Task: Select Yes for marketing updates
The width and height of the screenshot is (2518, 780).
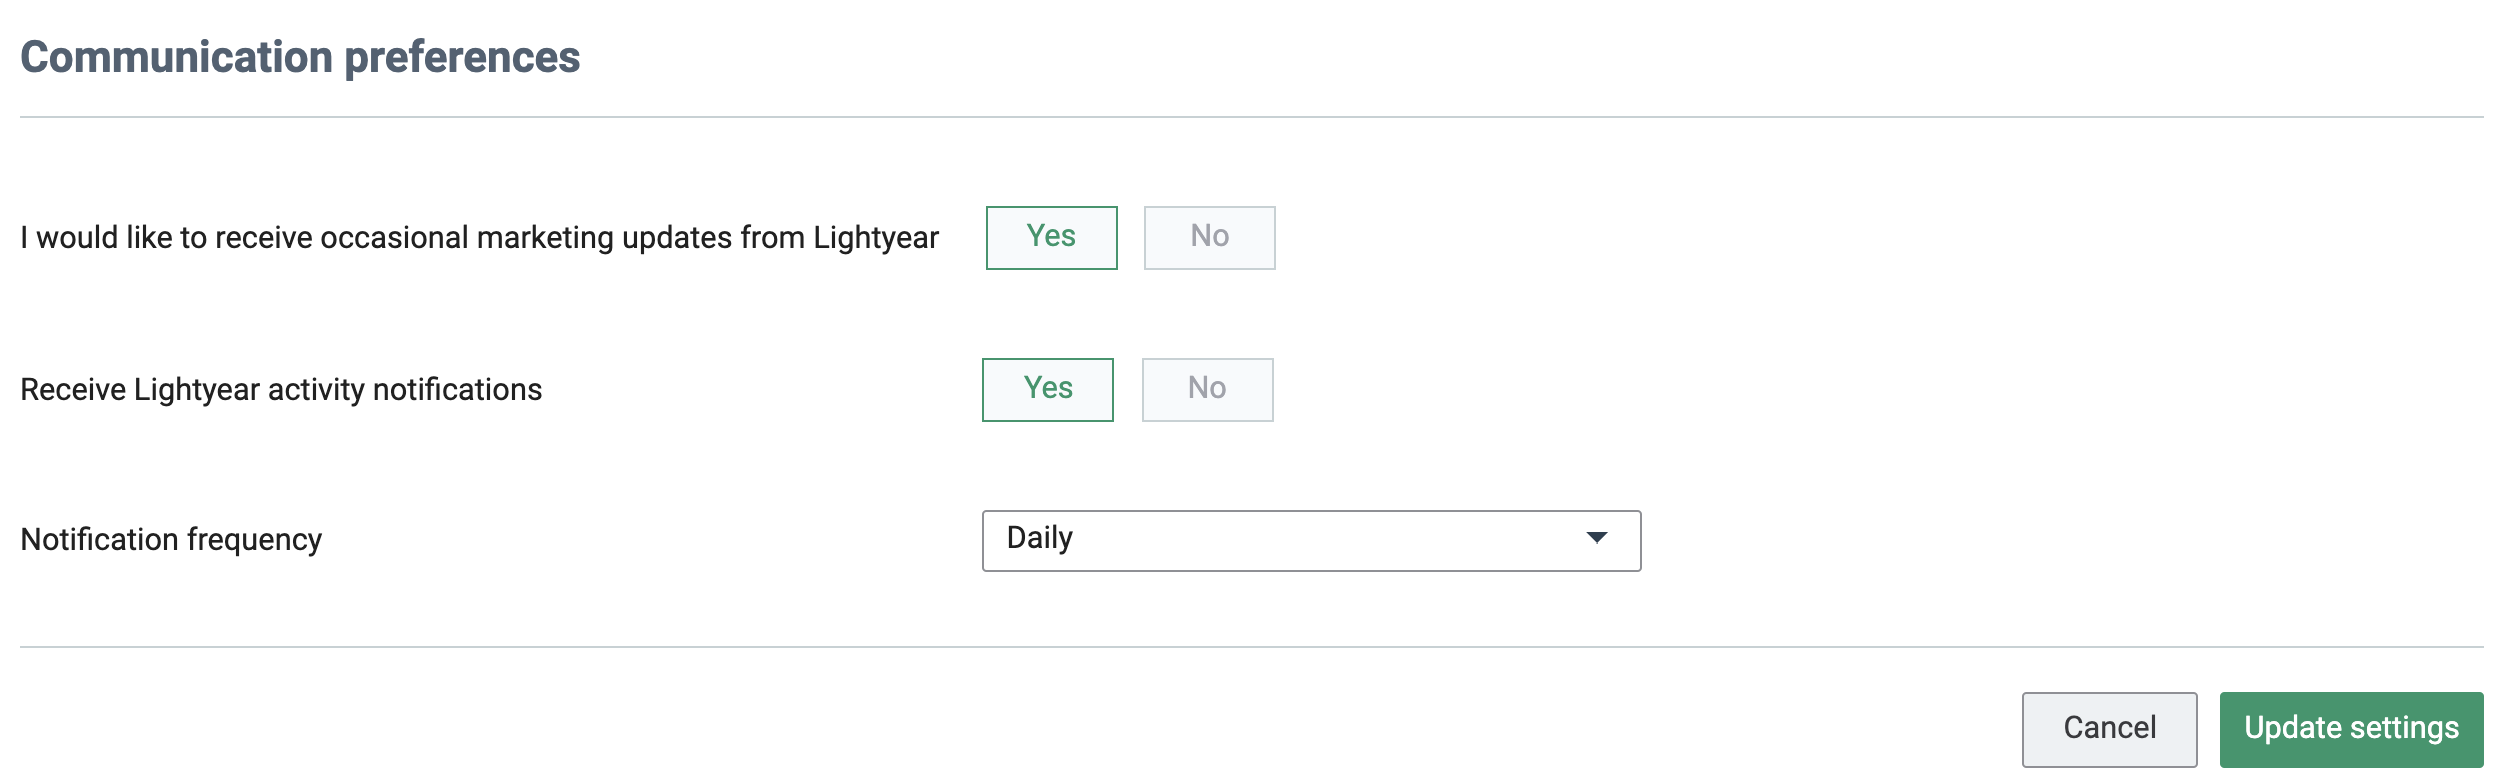Action: [1051, 237]
